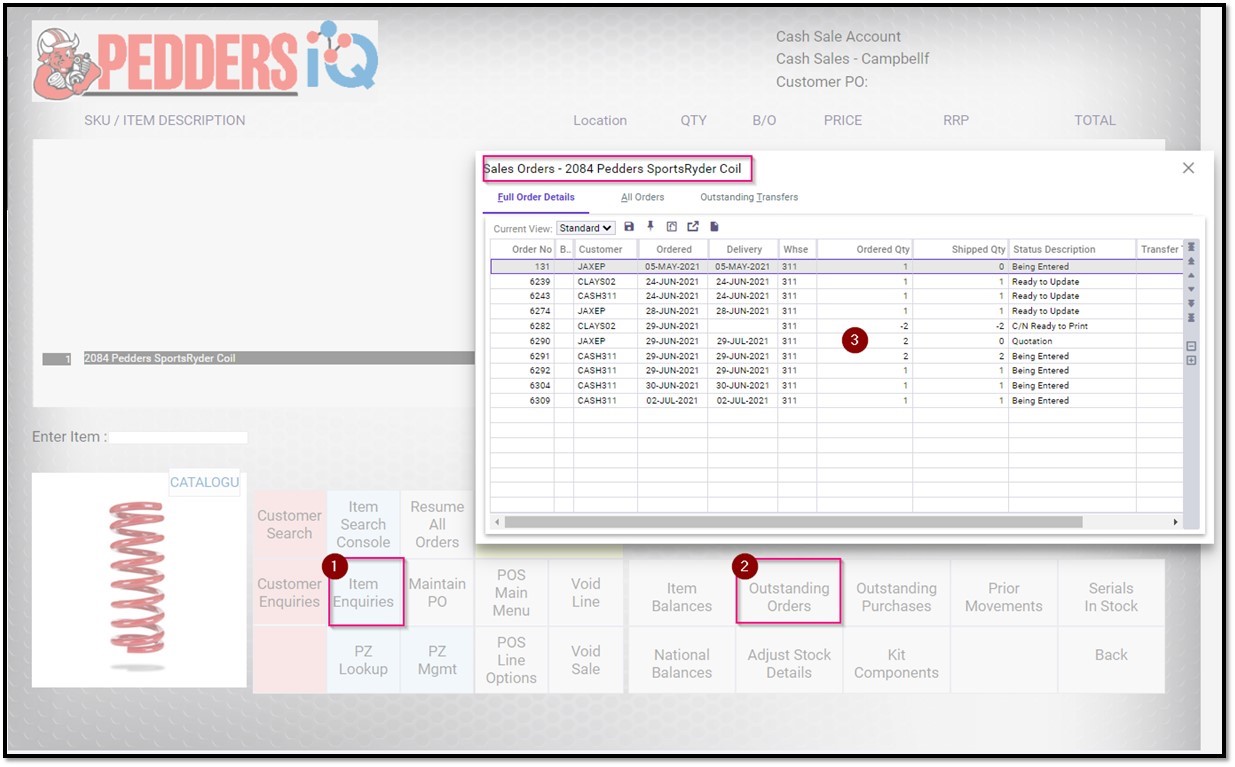Click the right arrow of horizontal scrollbar
The width and height of the screenshot is (1235, 767).
click(1176, 522)
